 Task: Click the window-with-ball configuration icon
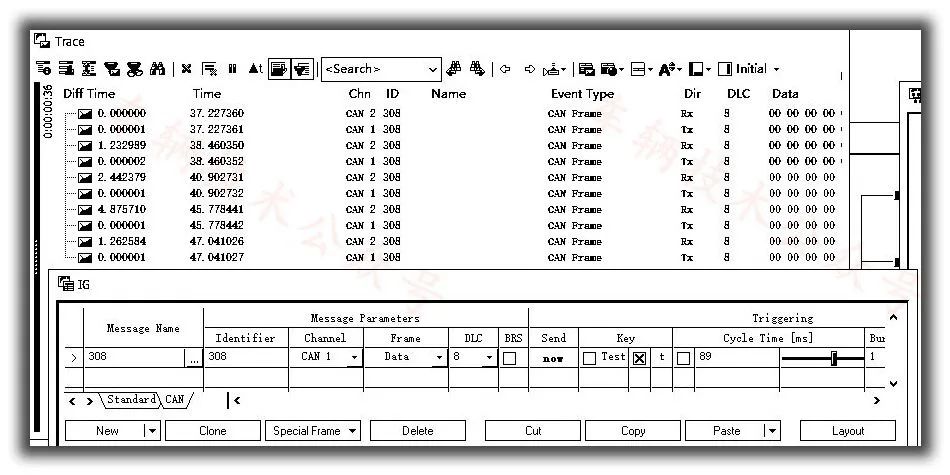pyautogui.click(x=608, y=69)
